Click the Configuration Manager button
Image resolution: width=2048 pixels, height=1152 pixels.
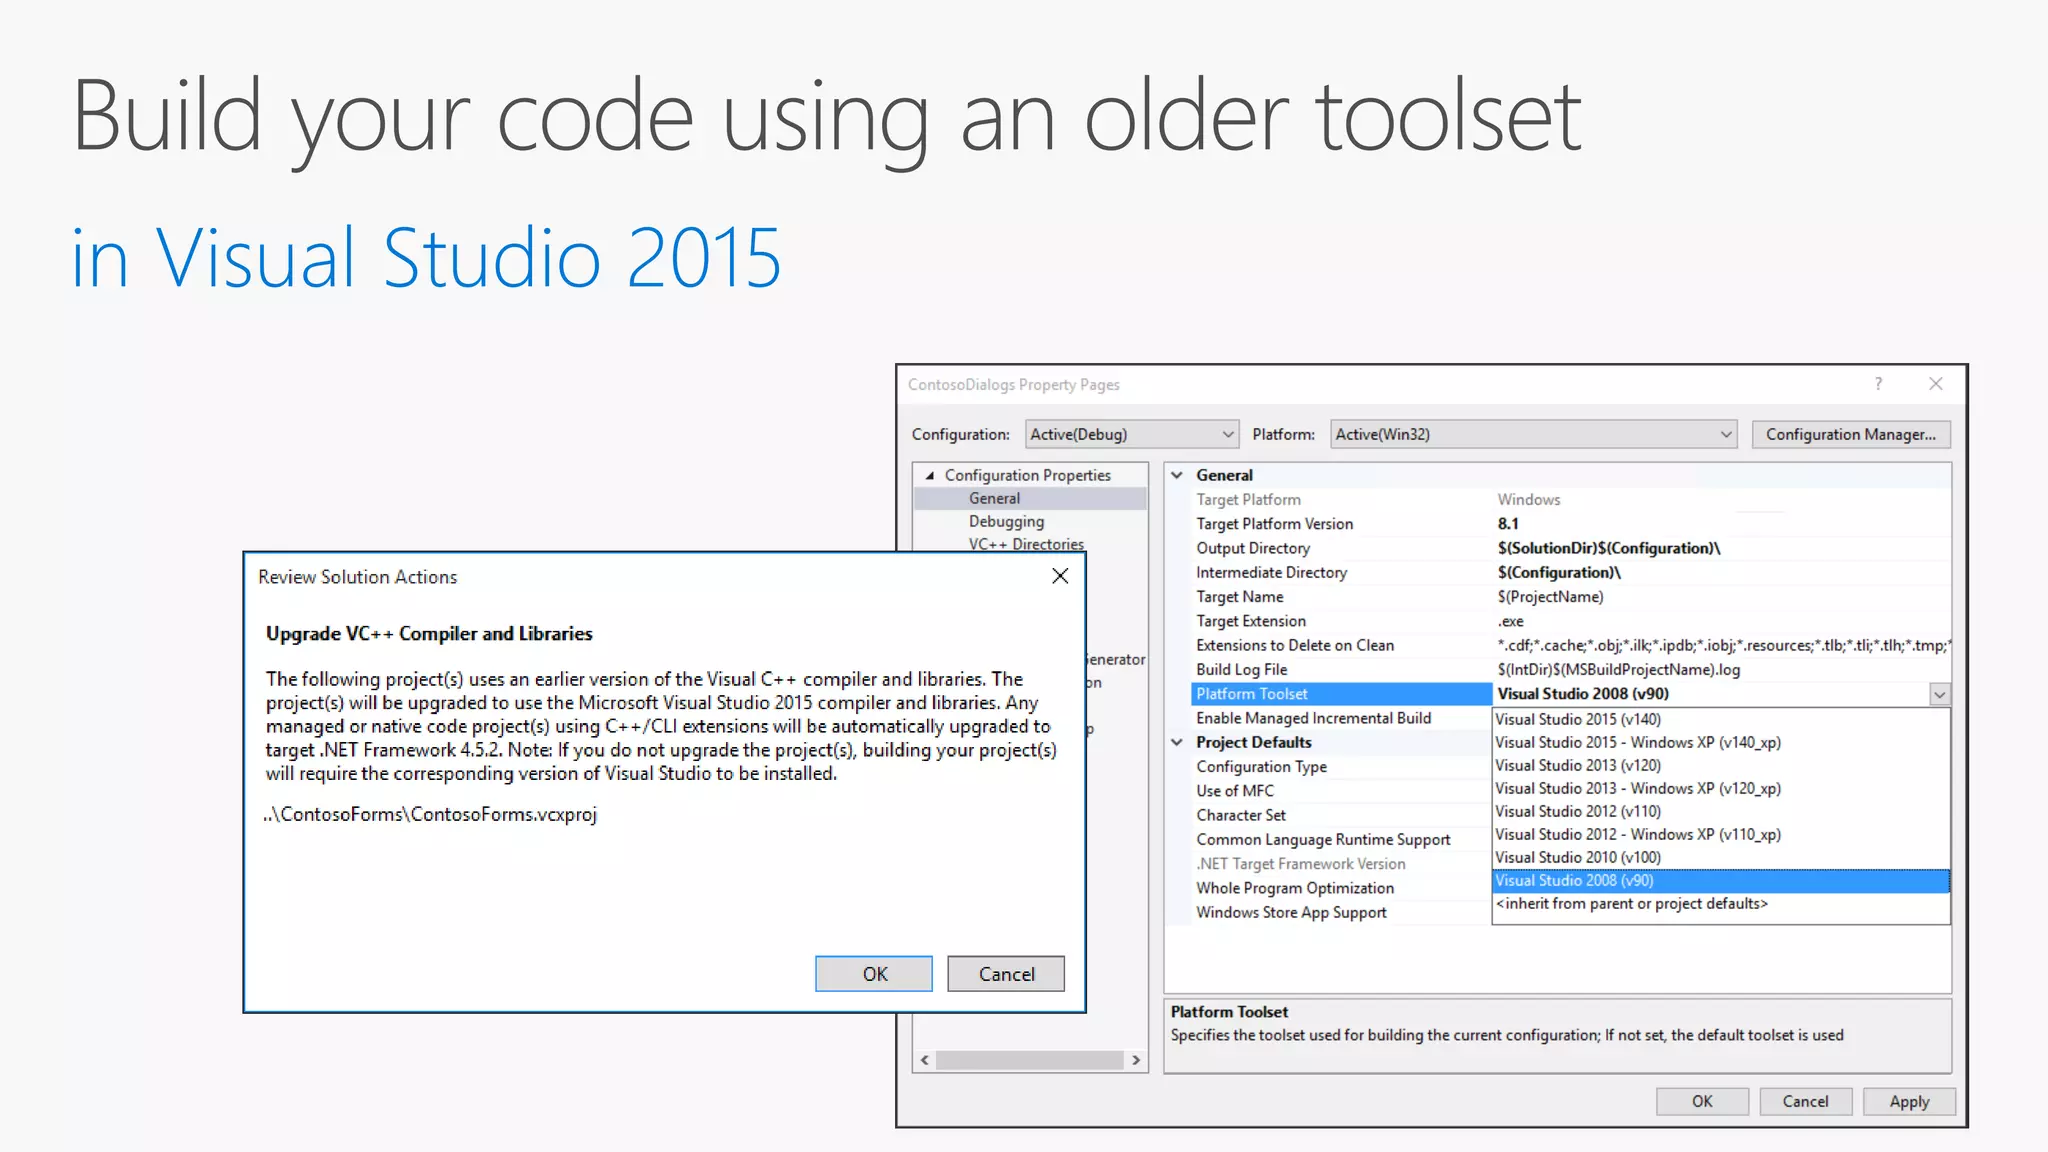(x=1850, y=434)
